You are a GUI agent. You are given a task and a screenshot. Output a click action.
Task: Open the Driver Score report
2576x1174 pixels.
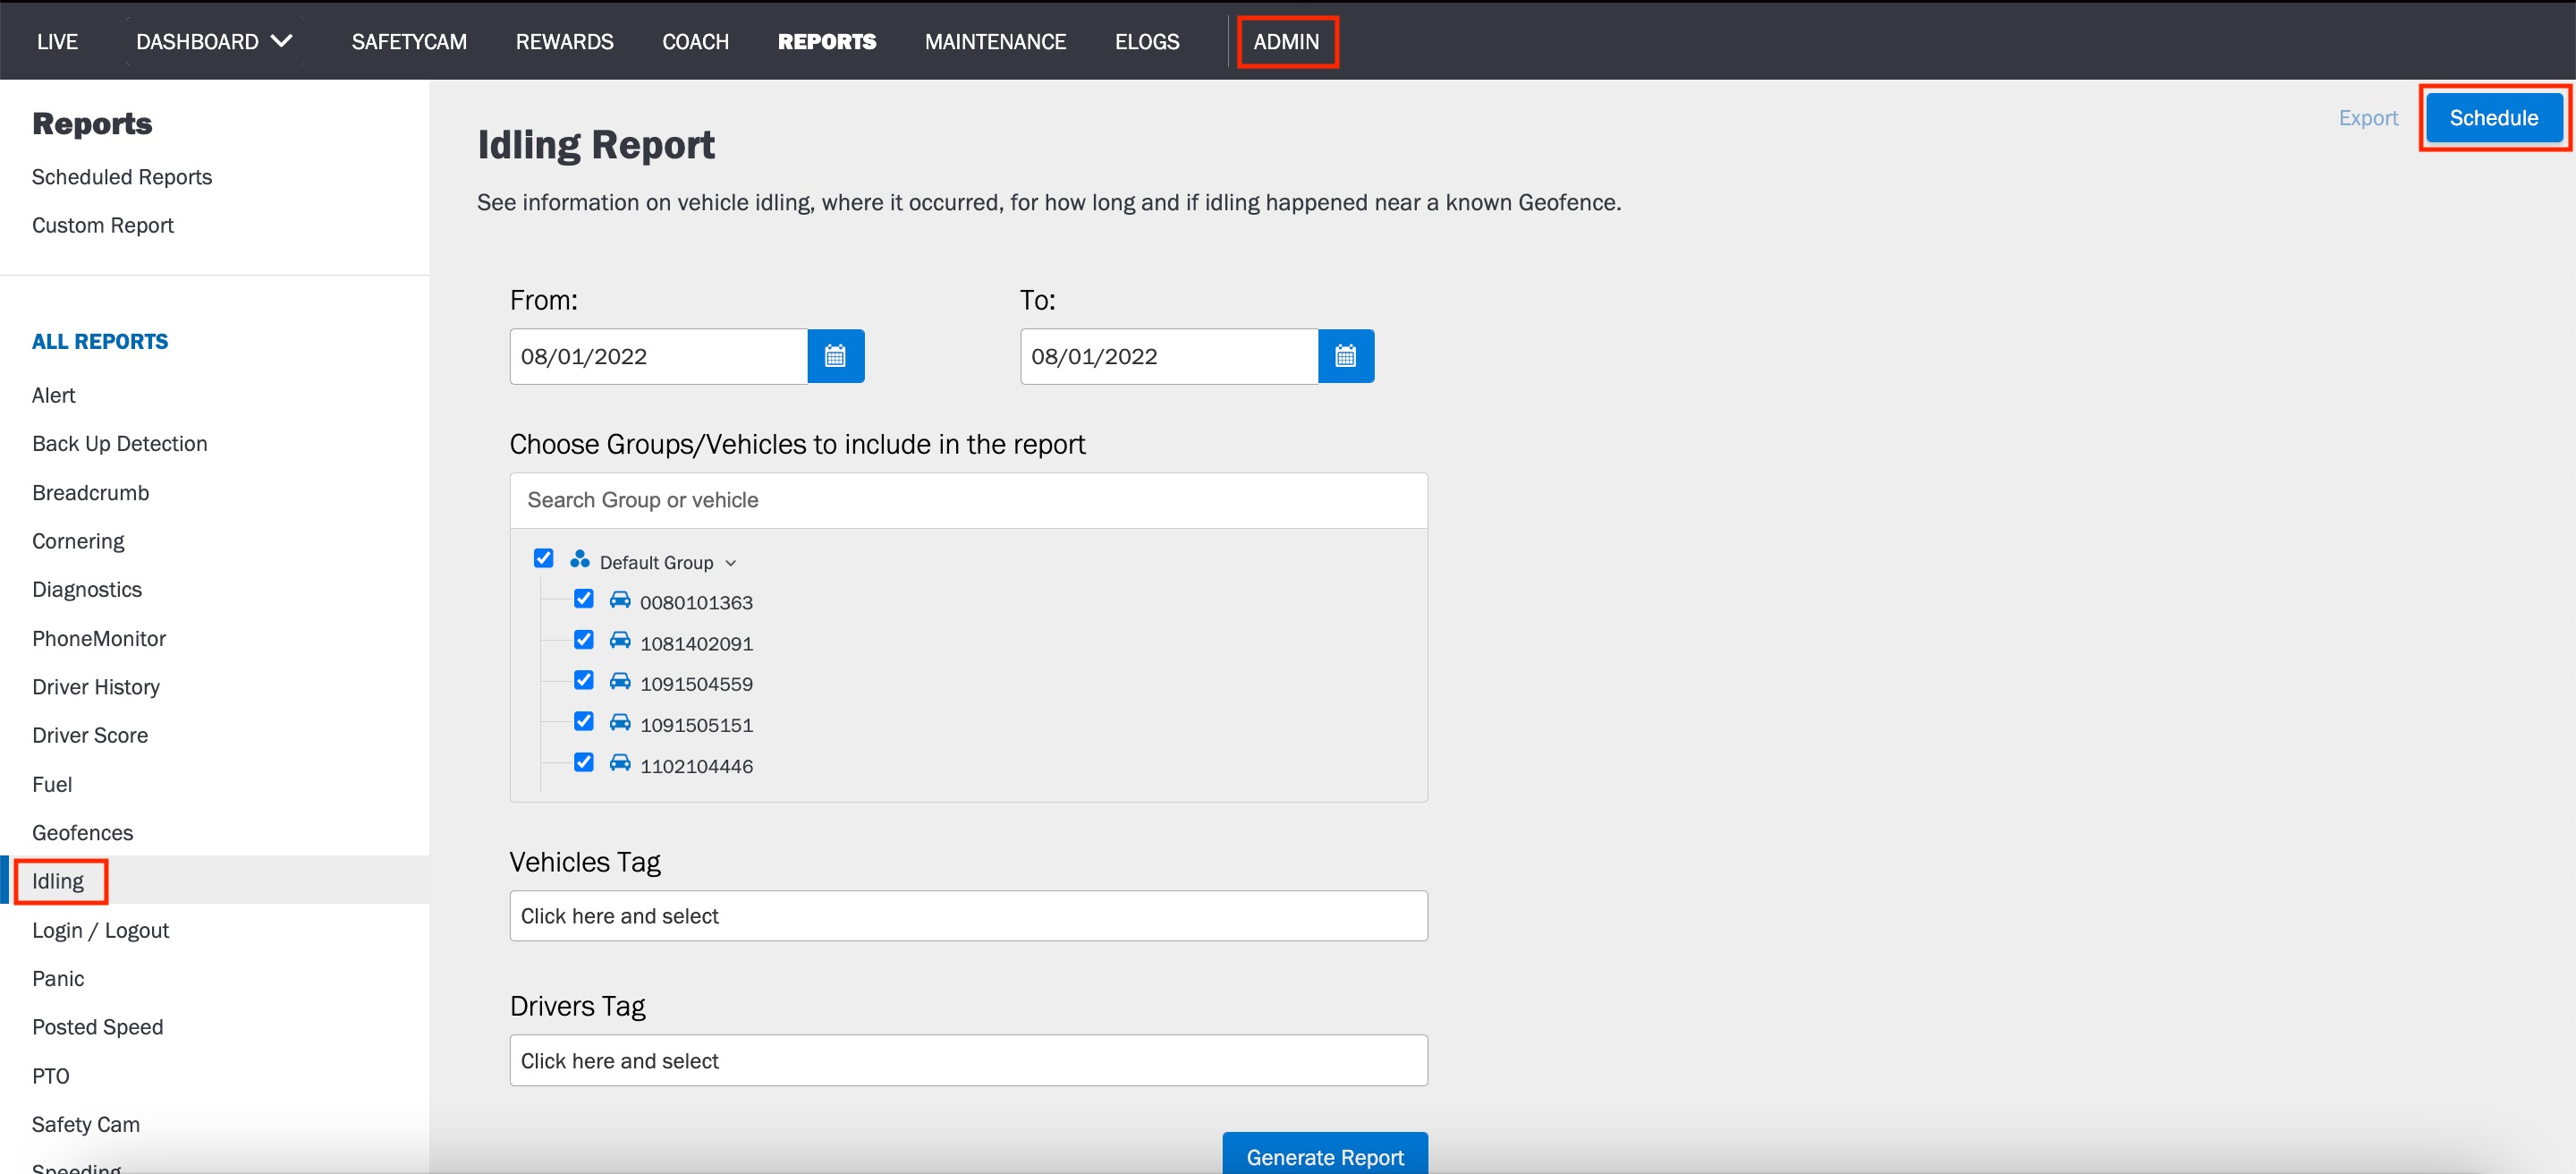click(x=90, y=735)
